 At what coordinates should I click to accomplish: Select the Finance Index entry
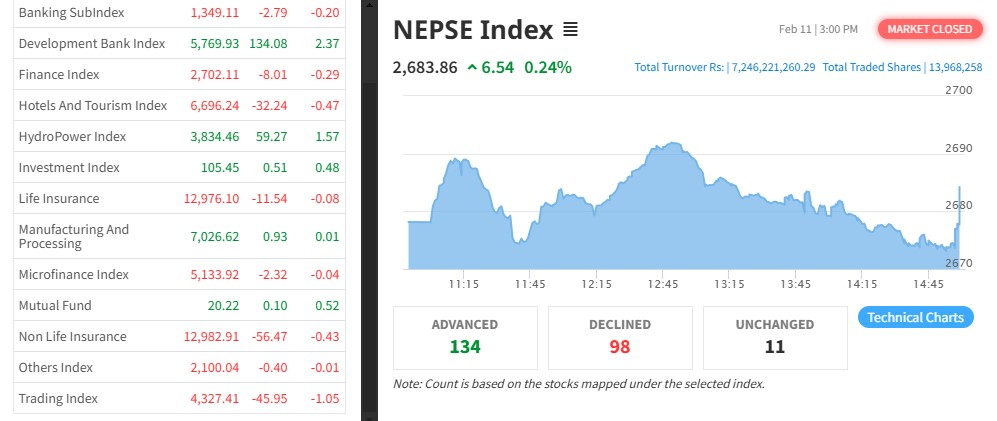point(60,74)
